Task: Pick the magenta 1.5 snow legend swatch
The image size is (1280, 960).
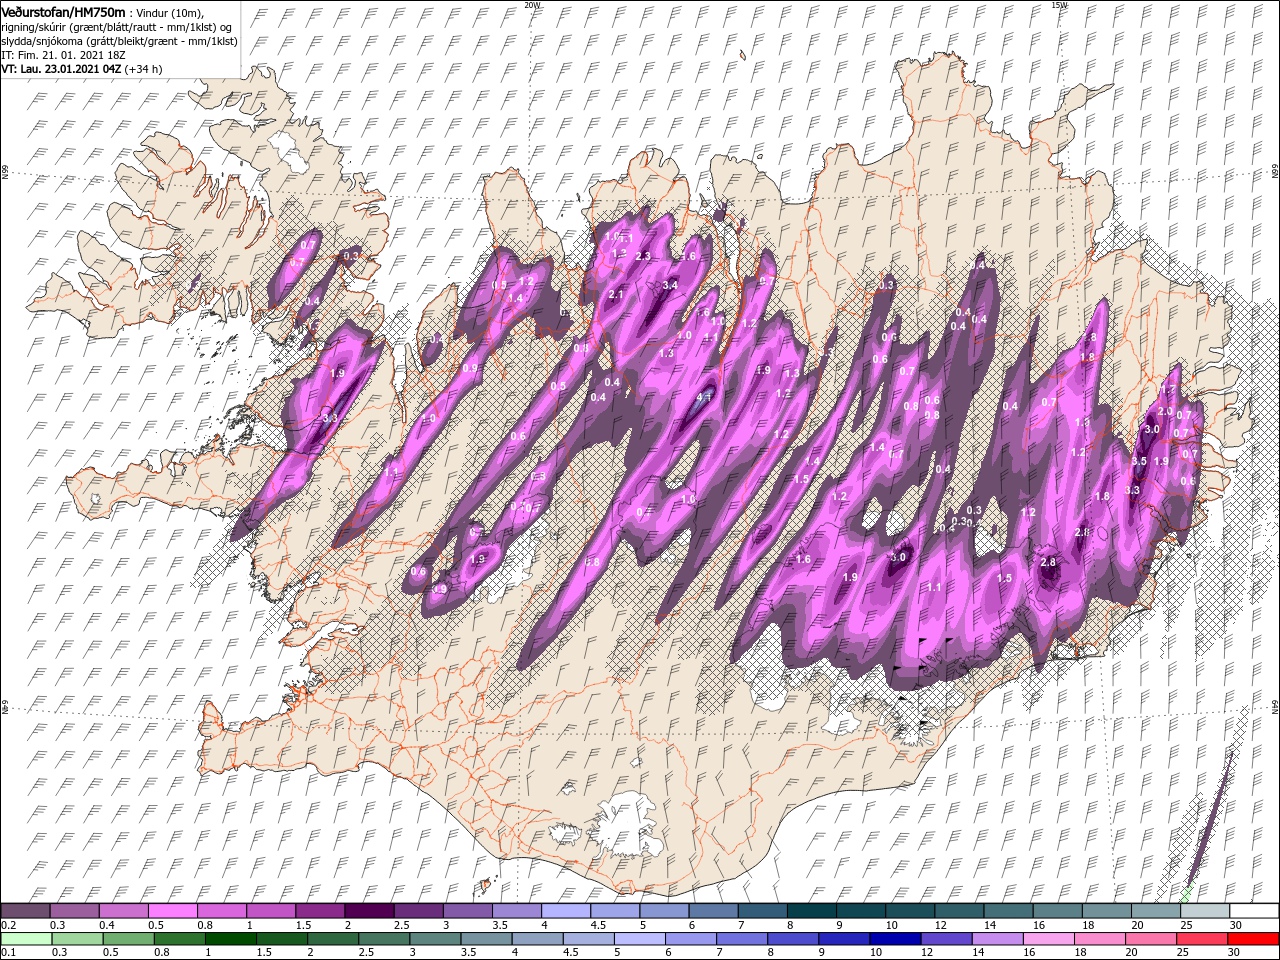Action: (x=319, y=911)
